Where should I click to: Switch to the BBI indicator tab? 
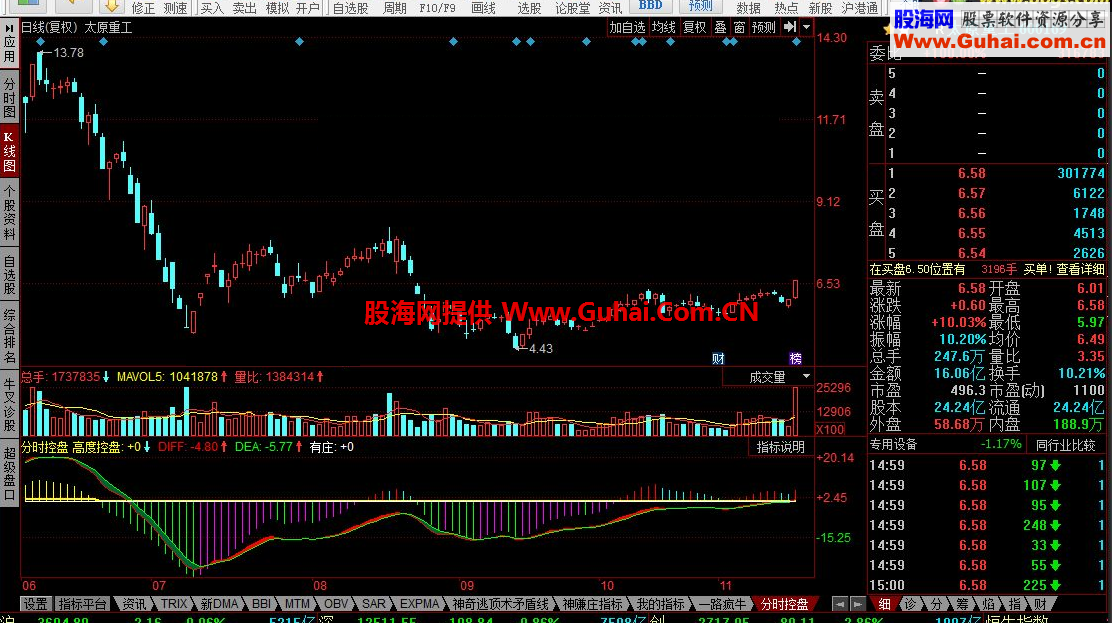pos(261,604)
